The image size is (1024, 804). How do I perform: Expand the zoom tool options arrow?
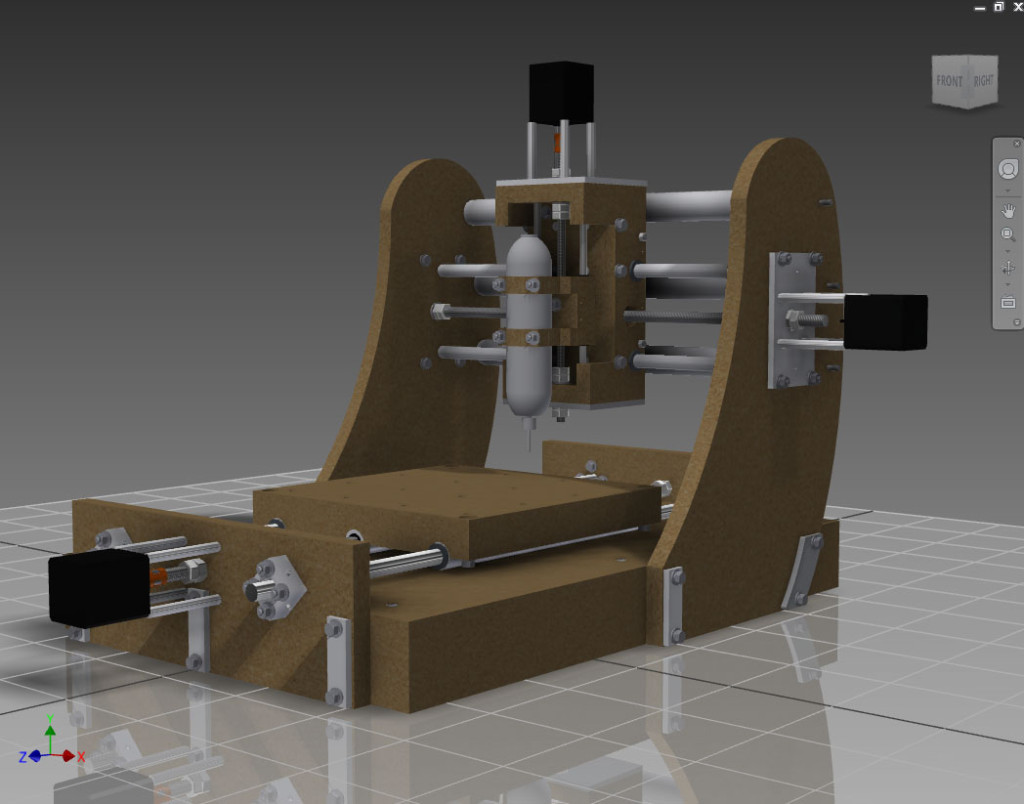pos(1008,251)
